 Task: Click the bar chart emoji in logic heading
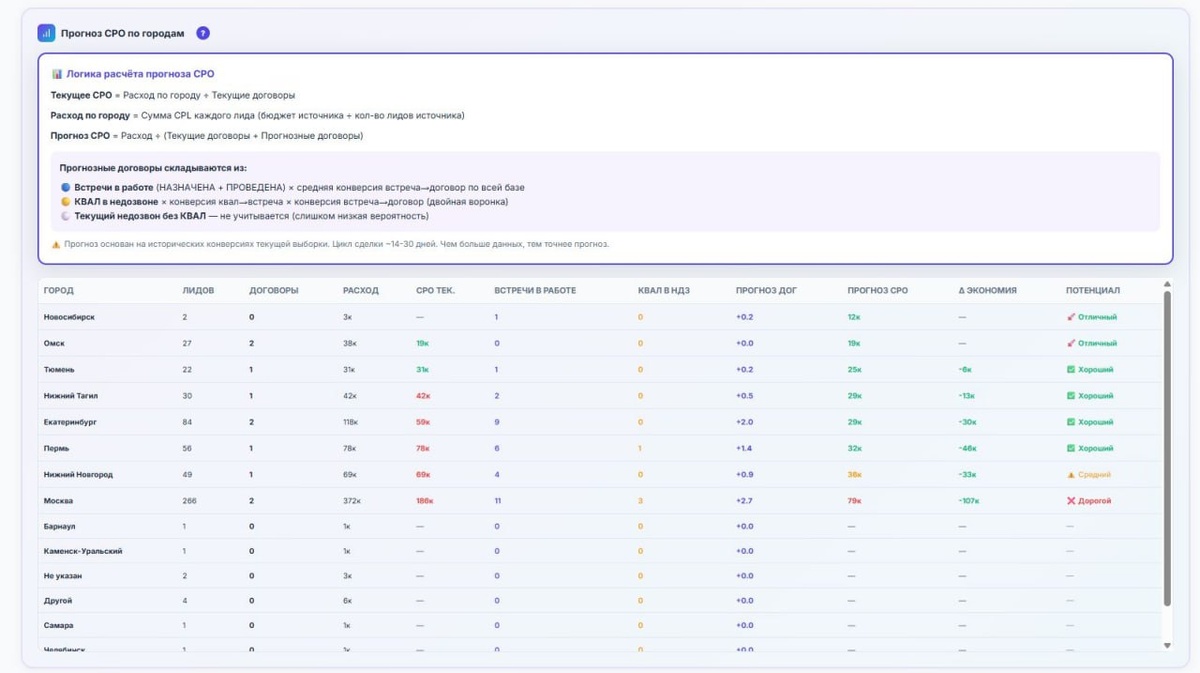point(57,74)
